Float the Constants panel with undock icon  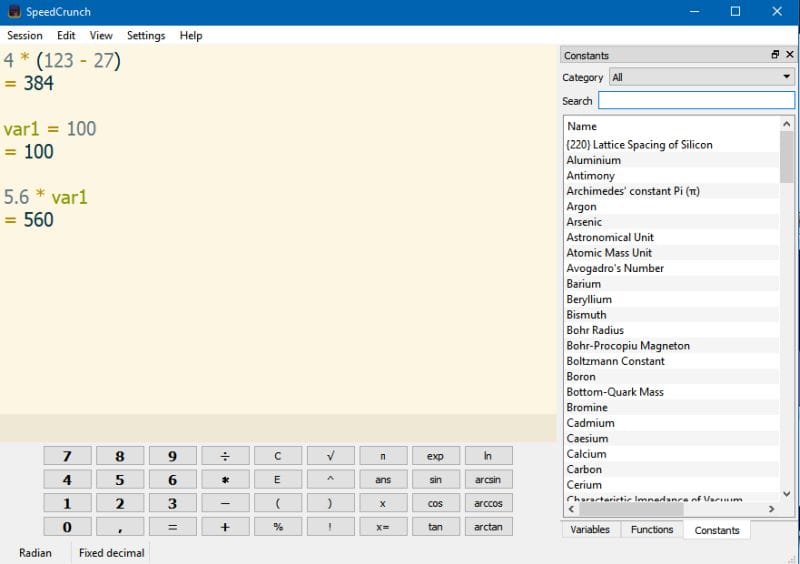point(774,55)
